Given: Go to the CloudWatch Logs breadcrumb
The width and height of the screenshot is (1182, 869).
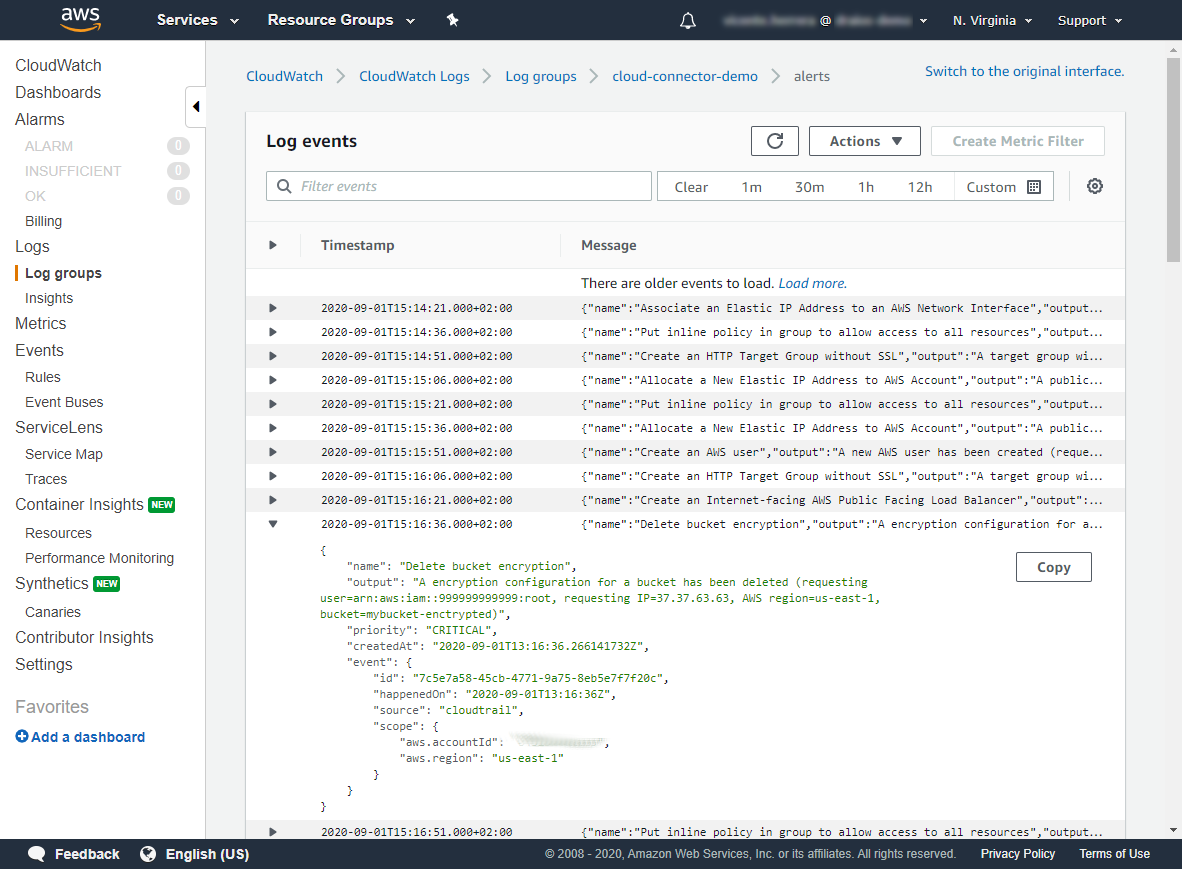Looking at the screenshot, I should tap(414, 76).
